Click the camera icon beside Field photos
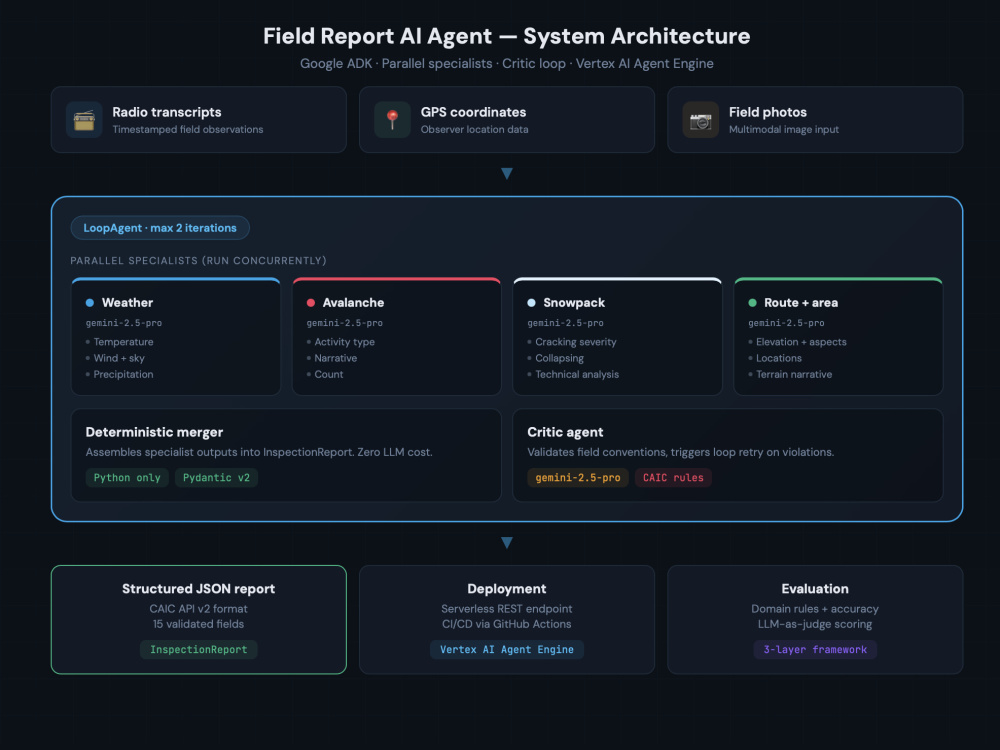The image size is (1000, 750). 700,120
